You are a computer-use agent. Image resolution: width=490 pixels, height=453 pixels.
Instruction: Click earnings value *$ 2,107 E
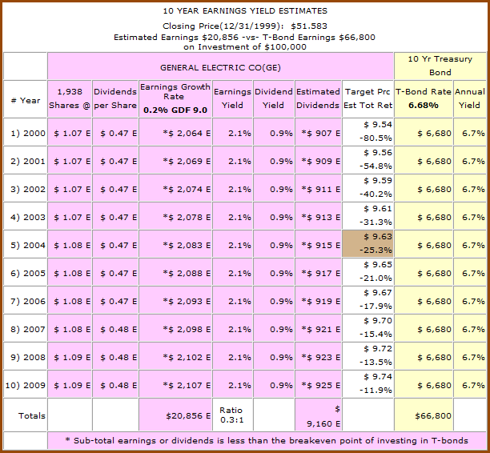(x=187, y=385)
